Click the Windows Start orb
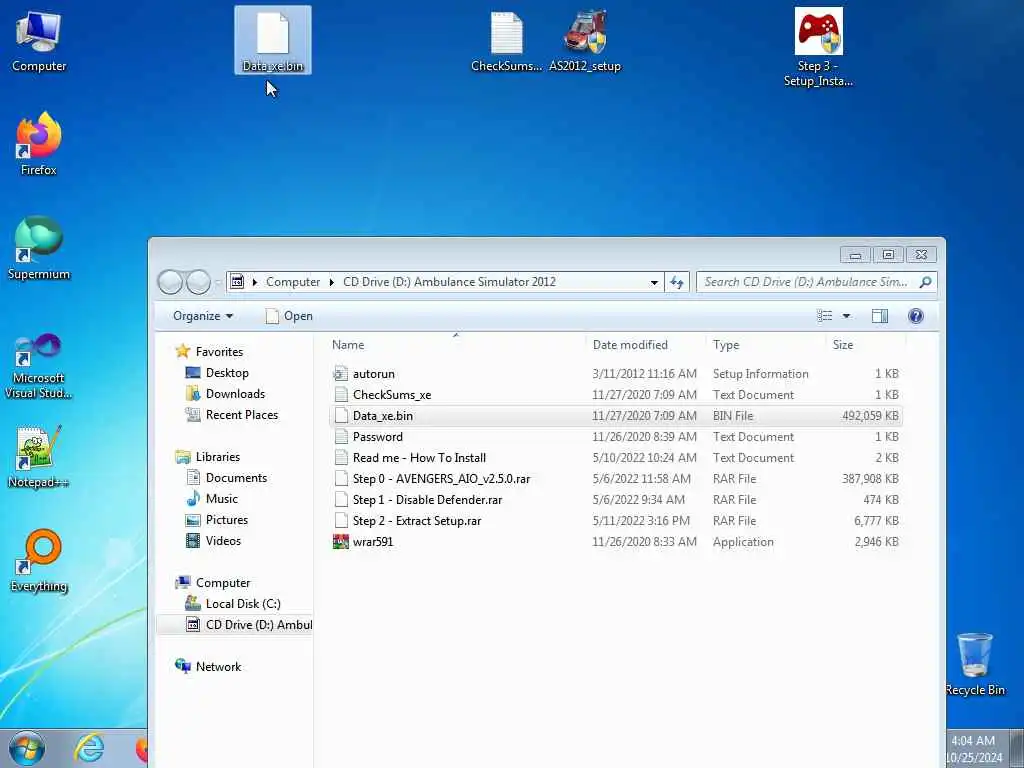Viewport: 1024px width, 768px height. point(27,748)
